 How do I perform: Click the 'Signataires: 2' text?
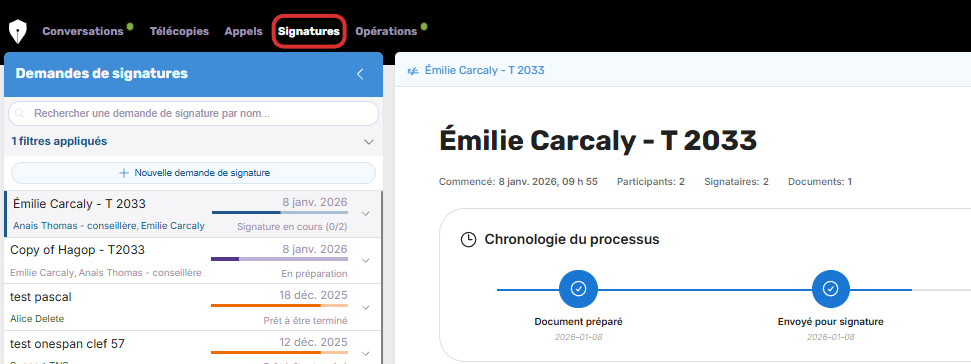[736, 182]
